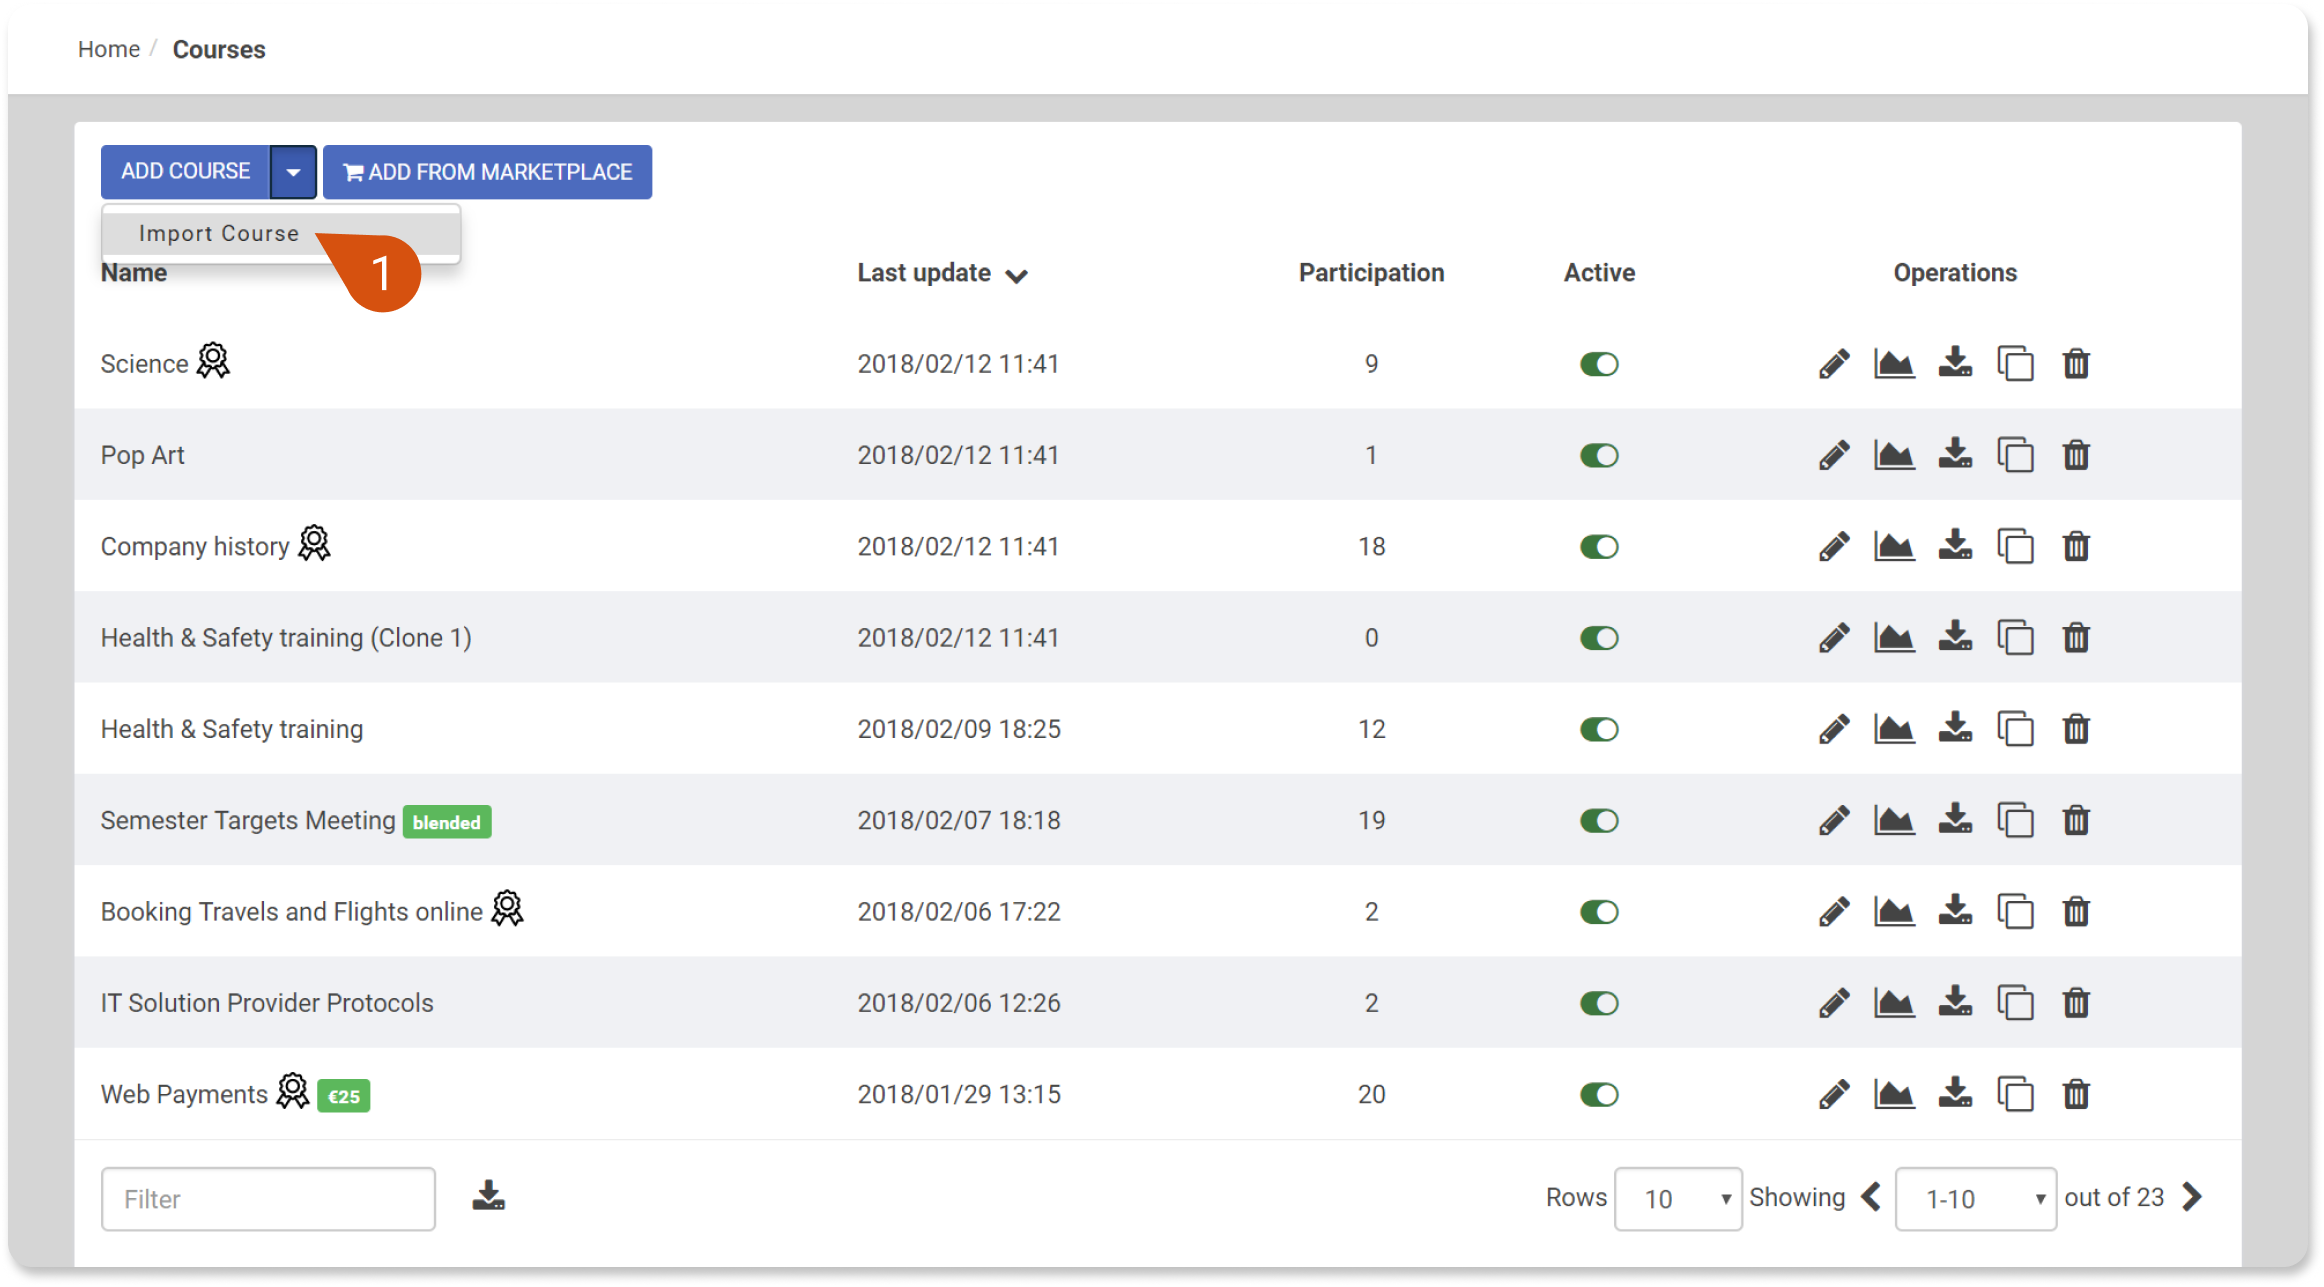Select Import Course menu item
The height and width of the screenshot is (1287, 2324).
(220, 234)
